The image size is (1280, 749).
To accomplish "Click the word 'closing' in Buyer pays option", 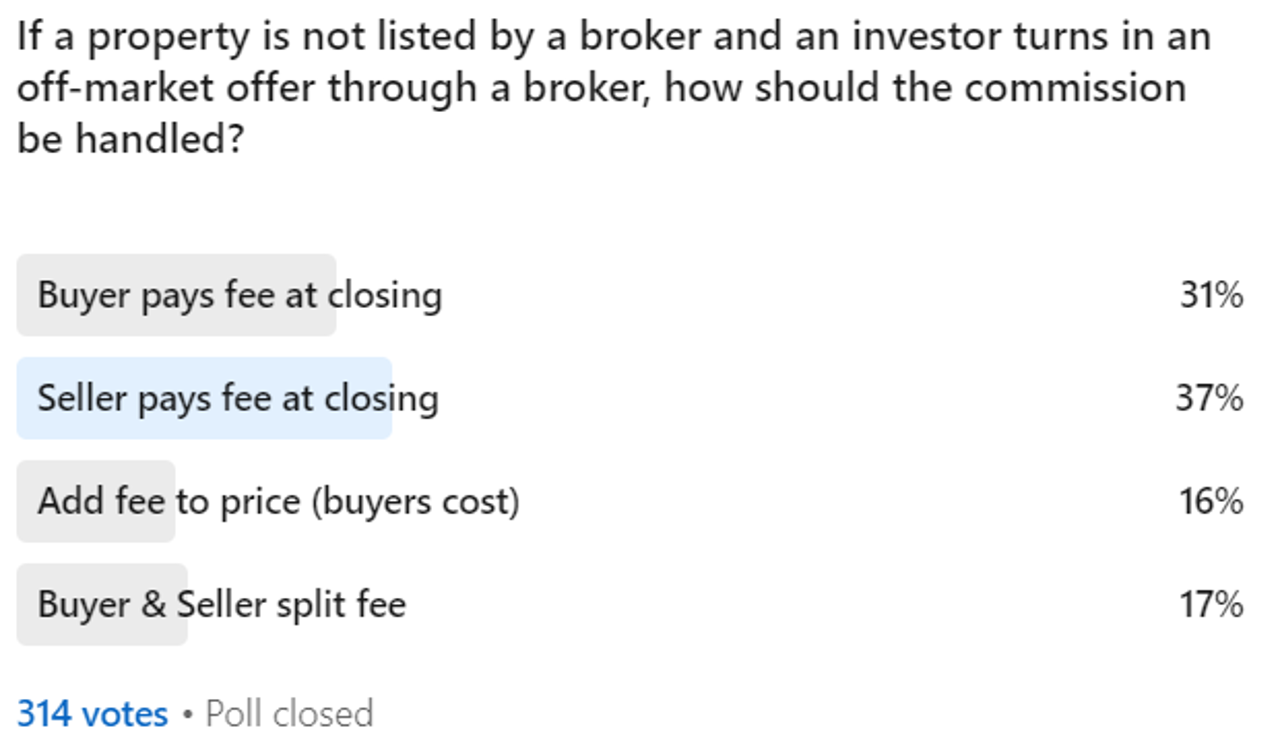I will (x=385, y=296).
